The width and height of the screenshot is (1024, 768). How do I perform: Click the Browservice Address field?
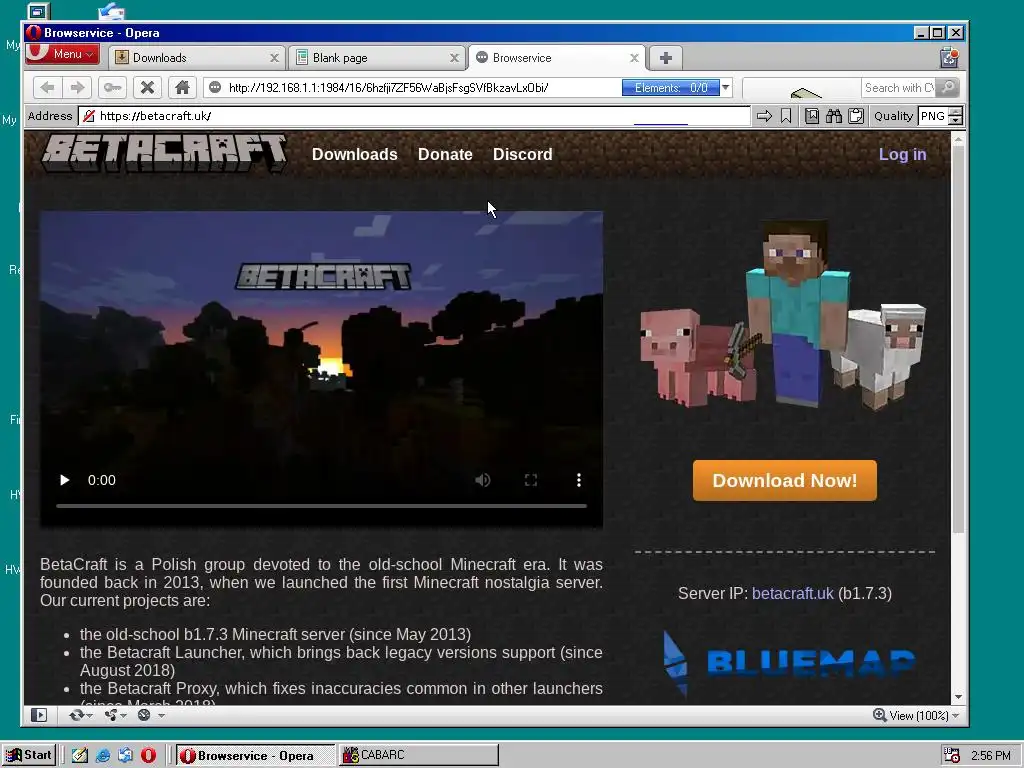[414, 116]
